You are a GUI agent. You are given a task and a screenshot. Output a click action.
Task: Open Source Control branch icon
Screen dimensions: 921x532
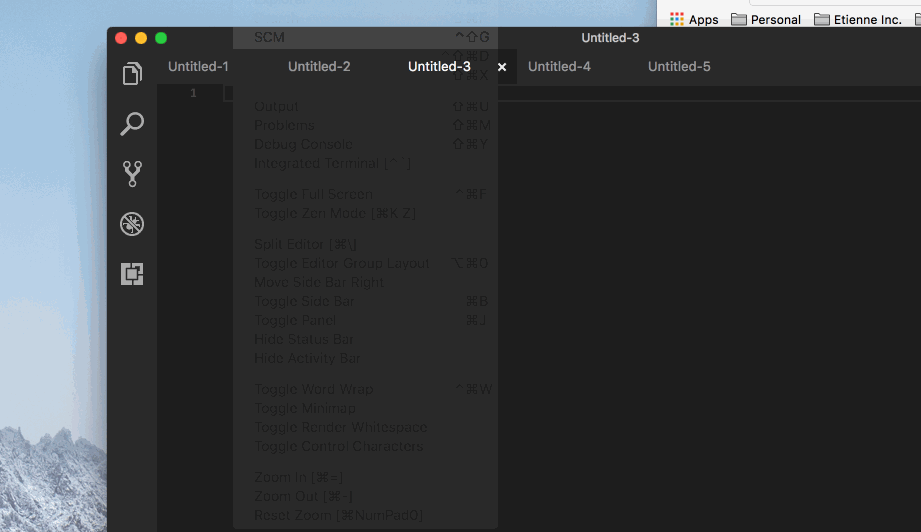[x=132, y=174]
